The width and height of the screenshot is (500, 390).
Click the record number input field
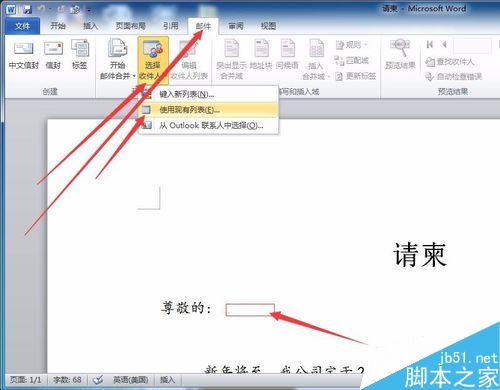tap(472, 45)
